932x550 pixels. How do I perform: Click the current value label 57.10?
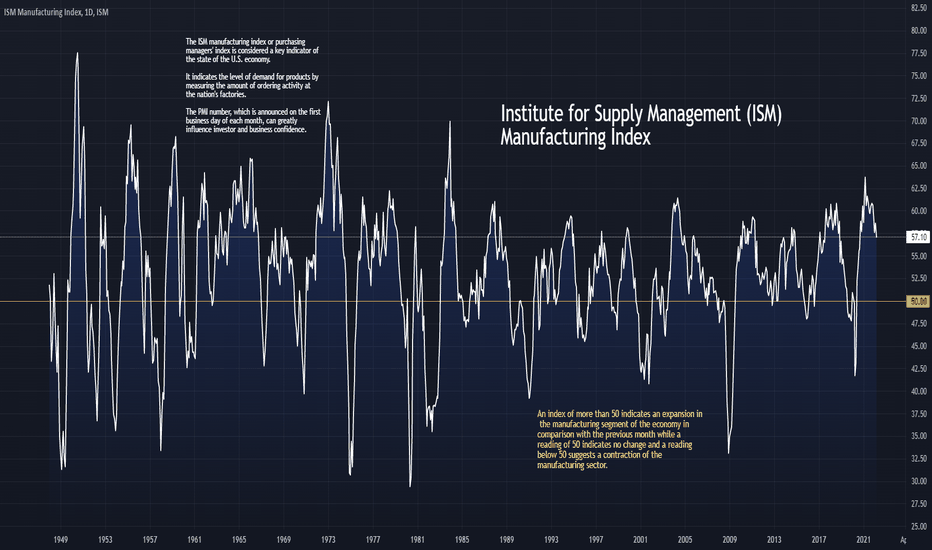coord(918,237)
